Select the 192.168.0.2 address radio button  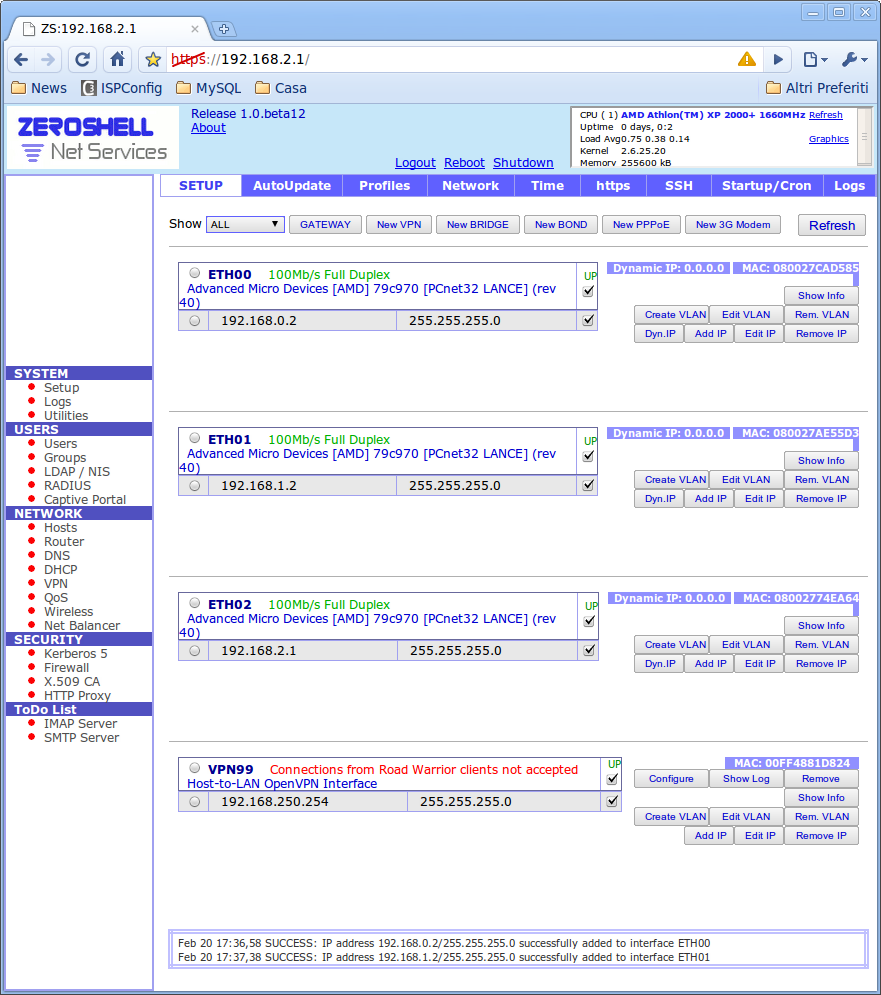pos(195,320)
